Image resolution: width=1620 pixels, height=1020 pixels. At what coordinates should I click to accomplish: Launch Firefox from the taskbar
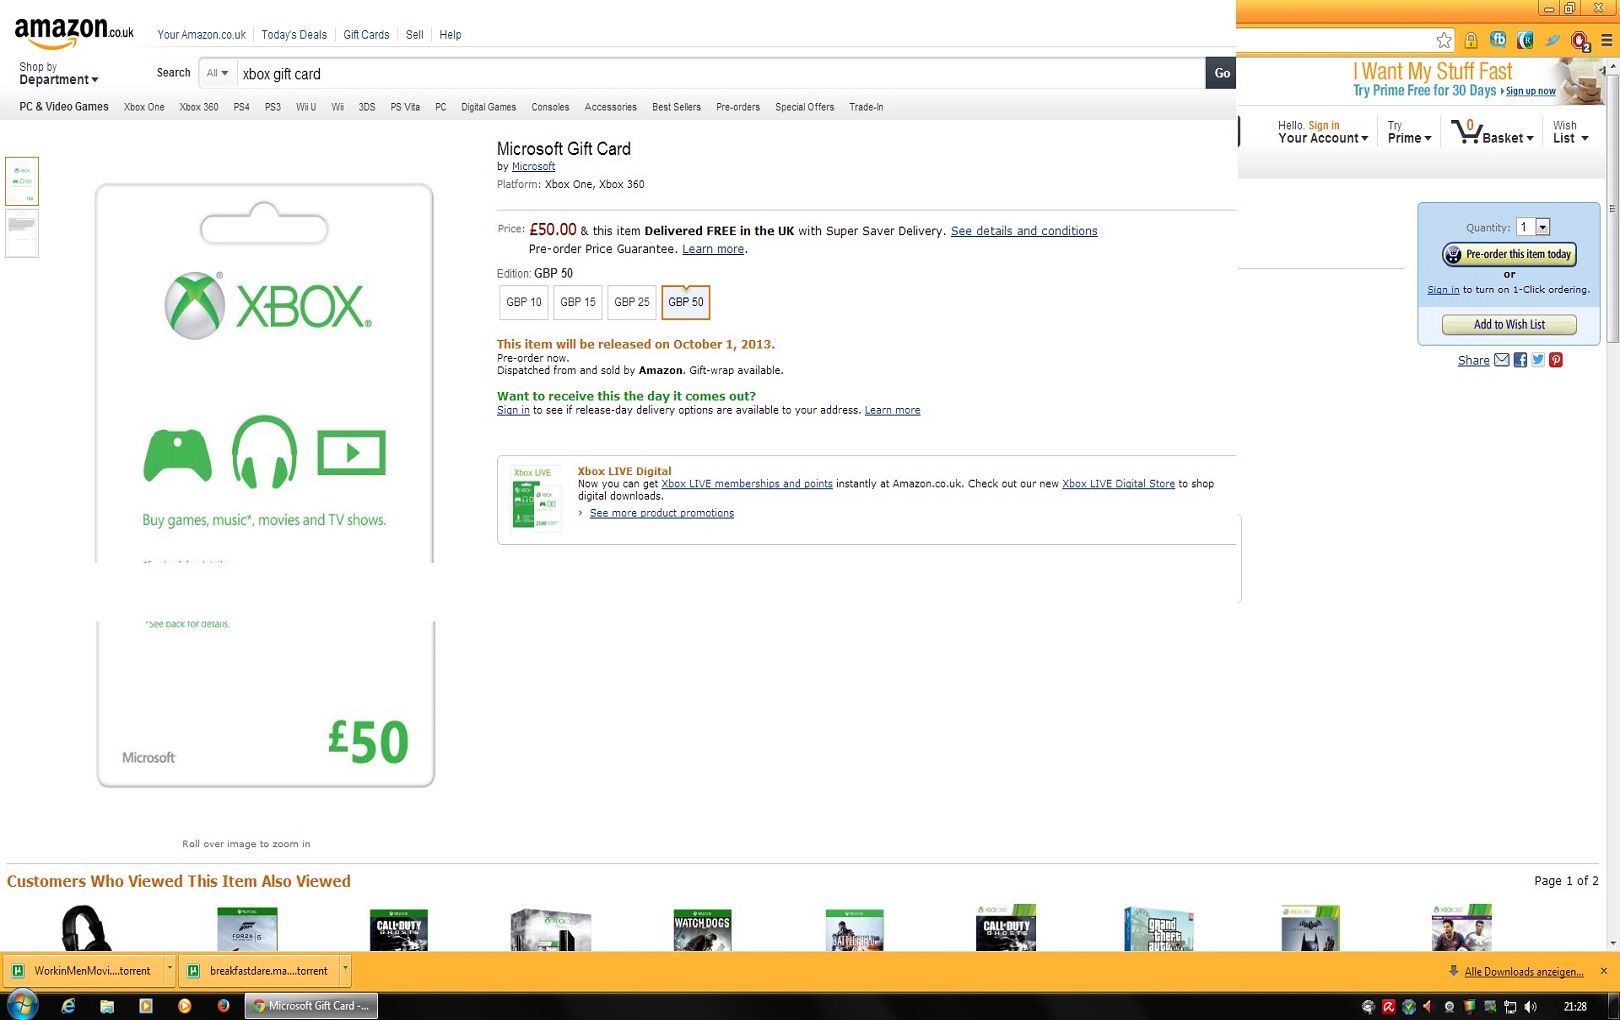coord(223,1006)
